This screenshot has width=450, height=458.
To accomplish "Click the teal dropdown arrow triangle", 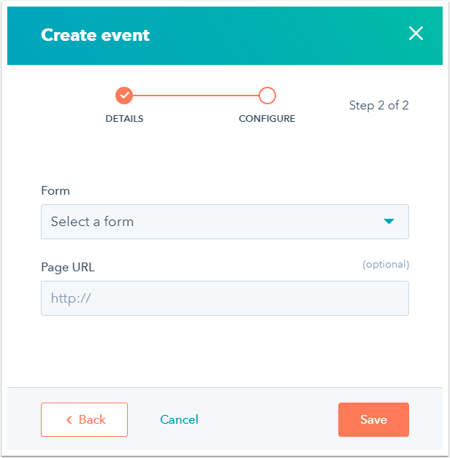I will [389, 221].
